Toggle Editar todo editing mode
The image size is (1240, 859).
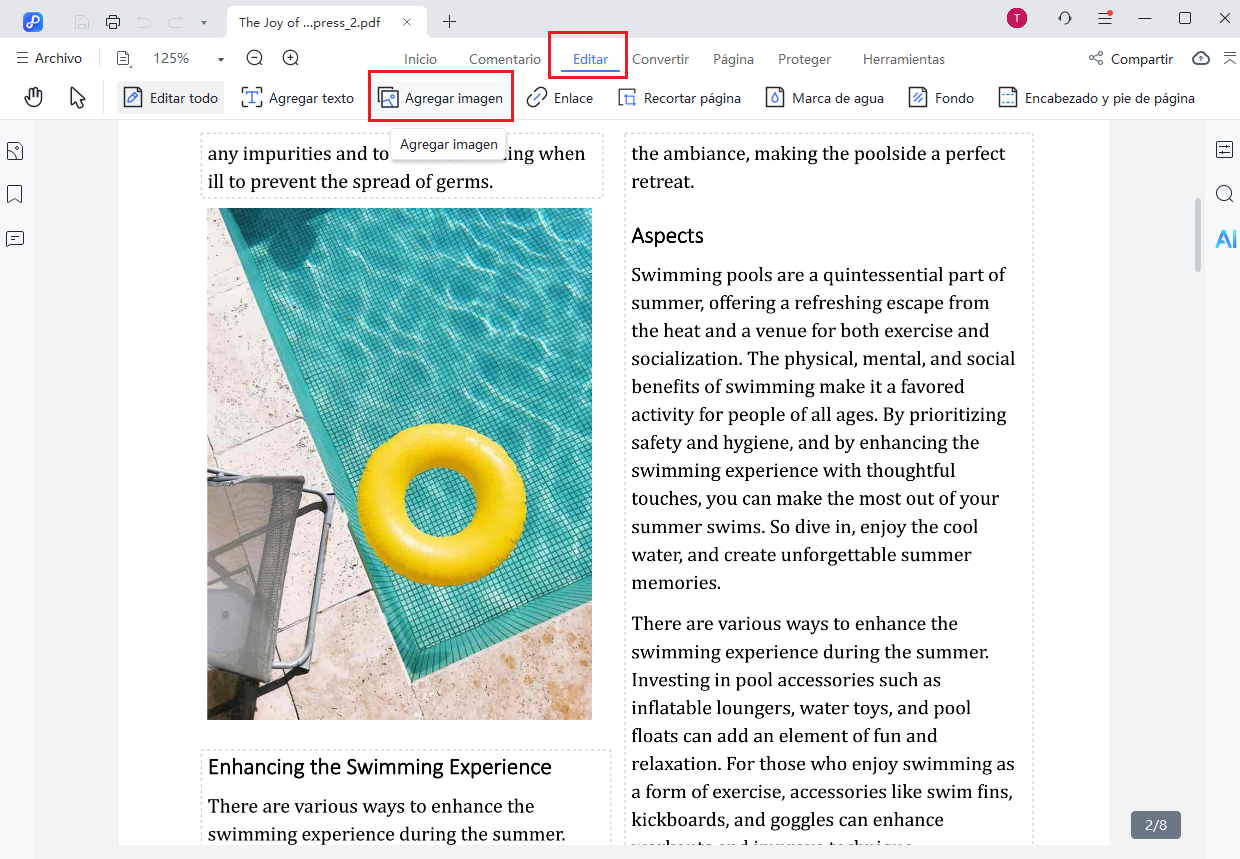pos(171,98)
